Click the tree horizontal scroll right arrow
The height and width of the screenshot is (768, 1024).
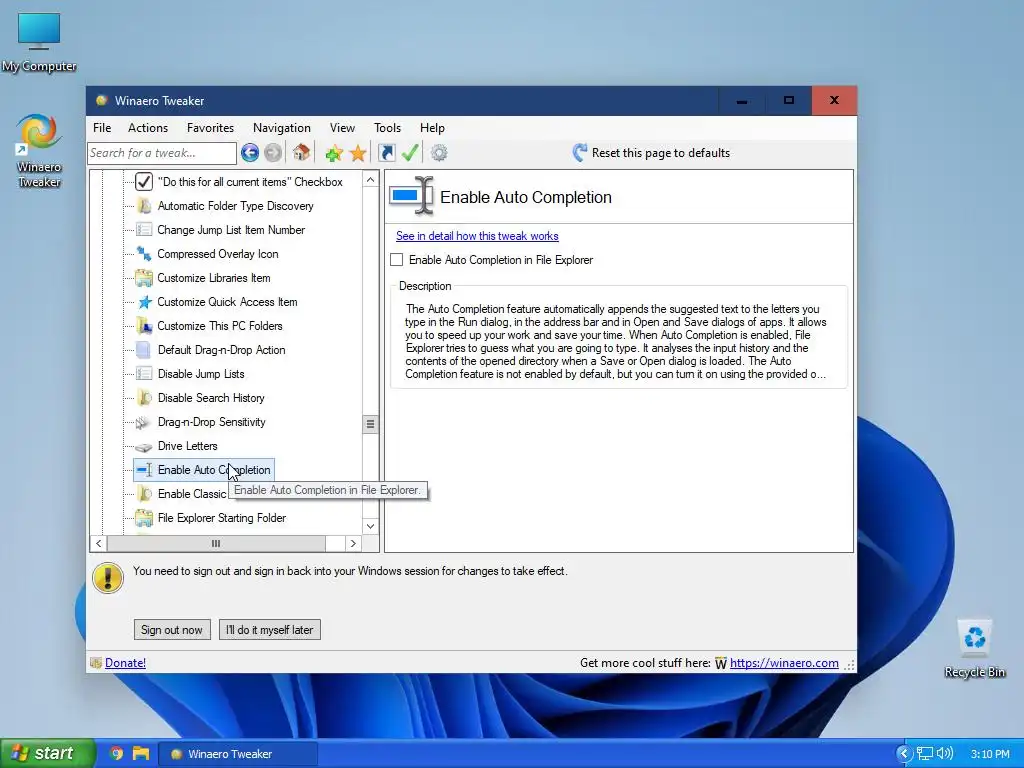click(x=353, y=543)
